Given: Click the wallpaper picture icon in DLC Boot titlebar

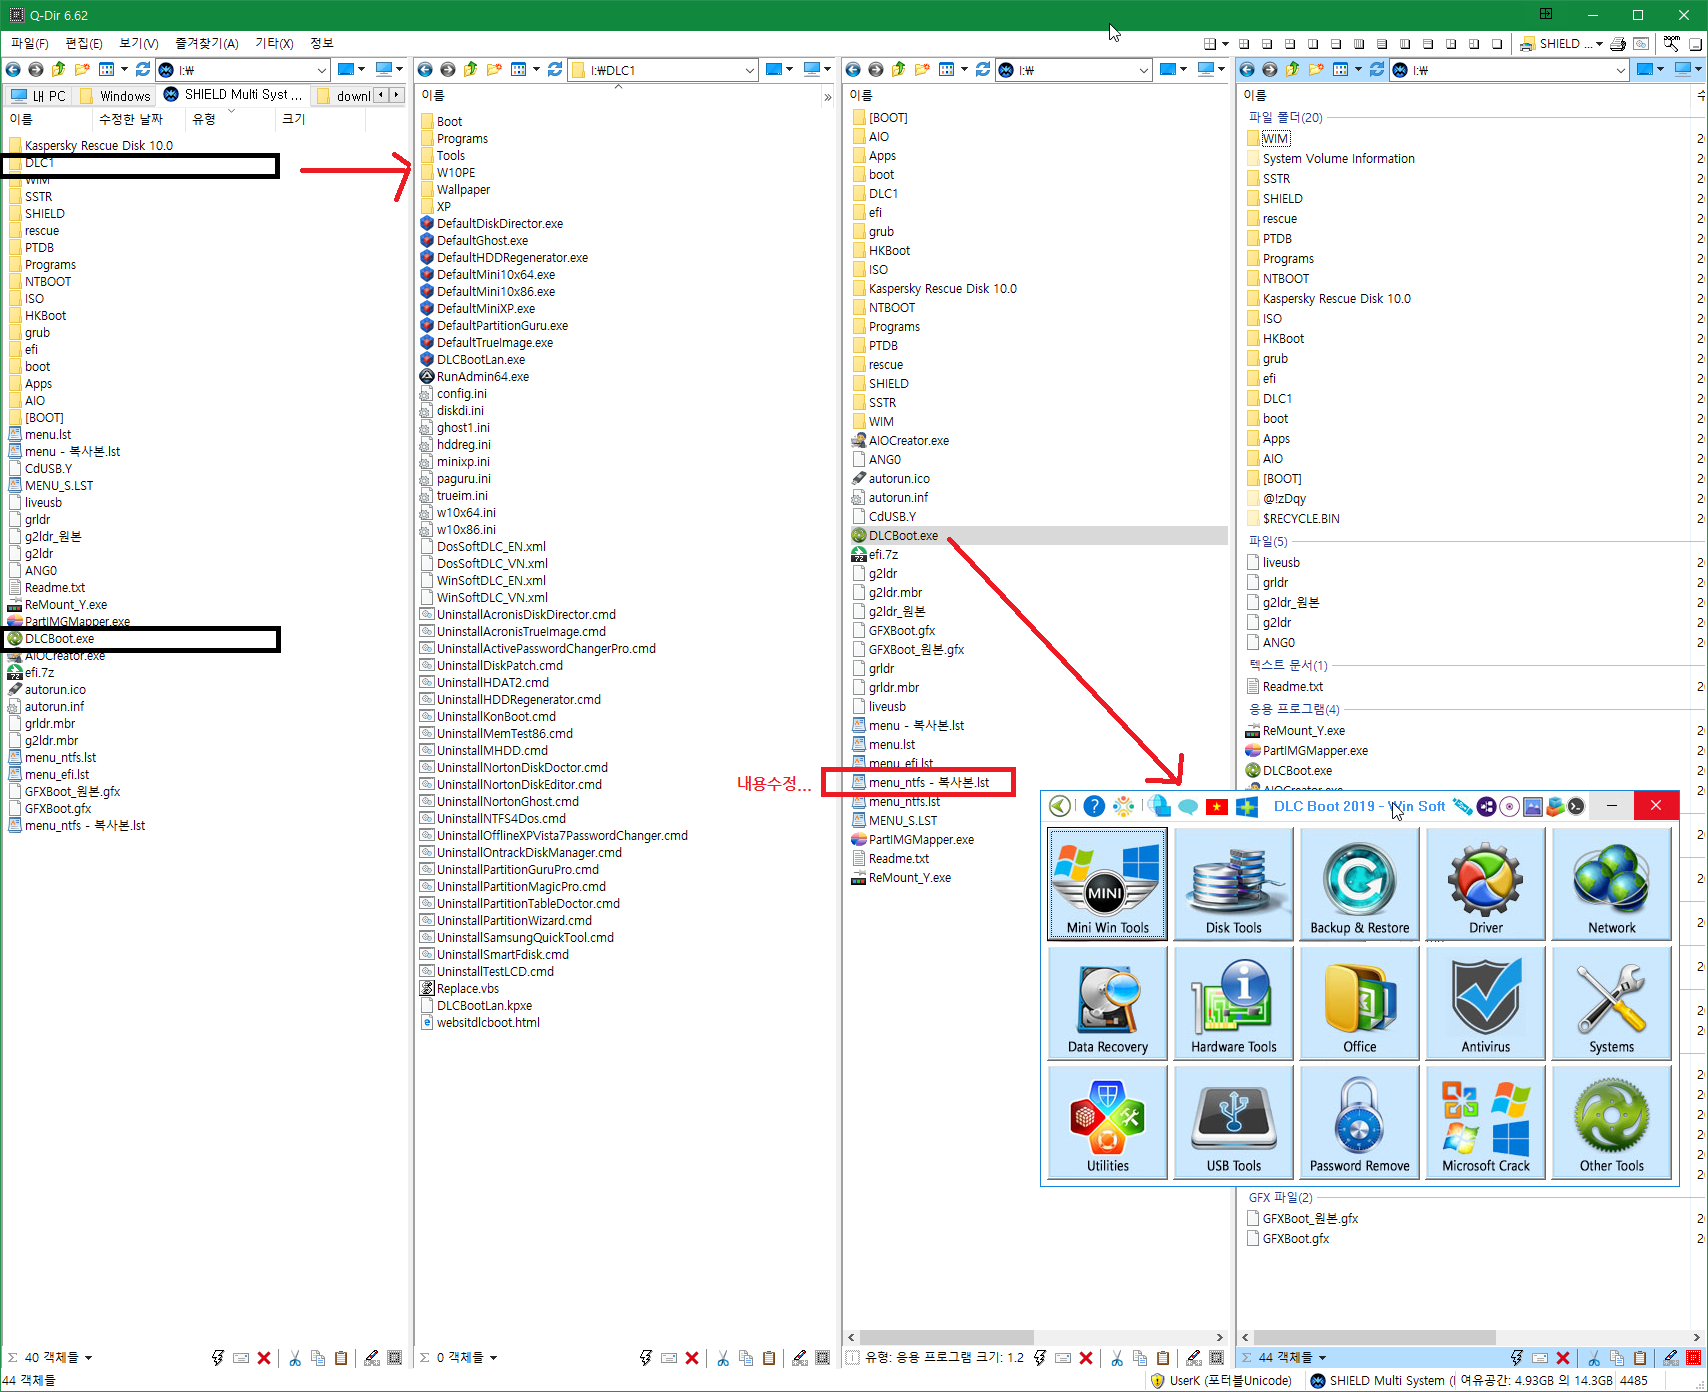Looking at the screenshot, I should (1532, 806).
